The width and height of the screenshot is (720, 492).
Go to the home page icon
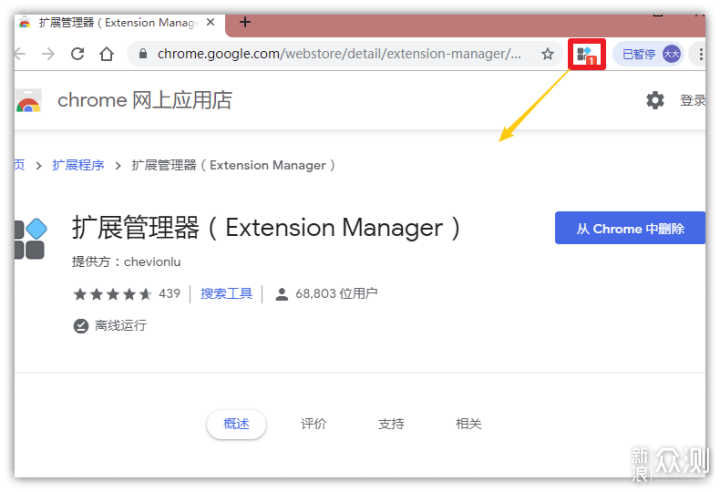107,54
